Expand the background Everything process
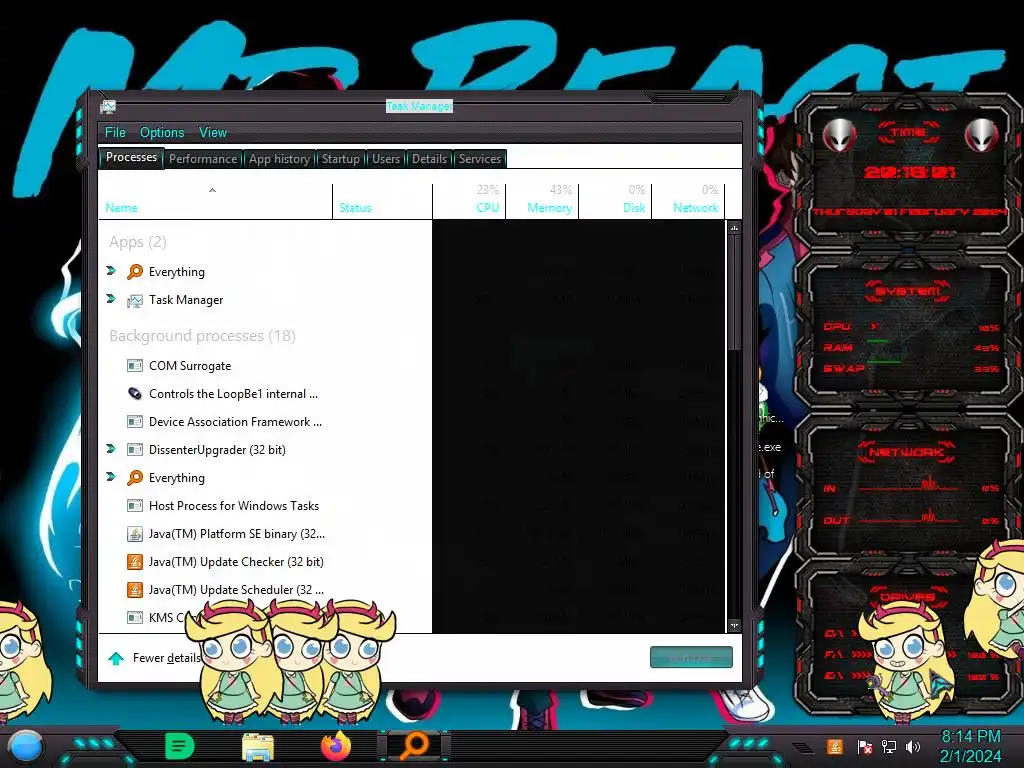Viewport: 1024px width, 768px height. click(111, 477)
